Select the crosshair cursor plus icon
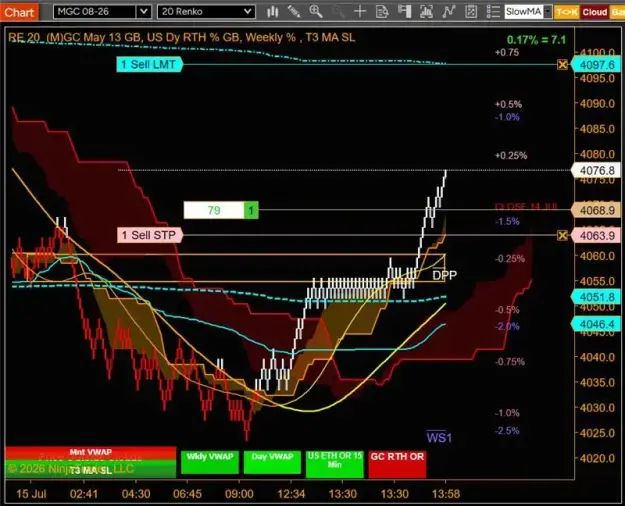Screen dimensions: 625x506 coord(360,12)
